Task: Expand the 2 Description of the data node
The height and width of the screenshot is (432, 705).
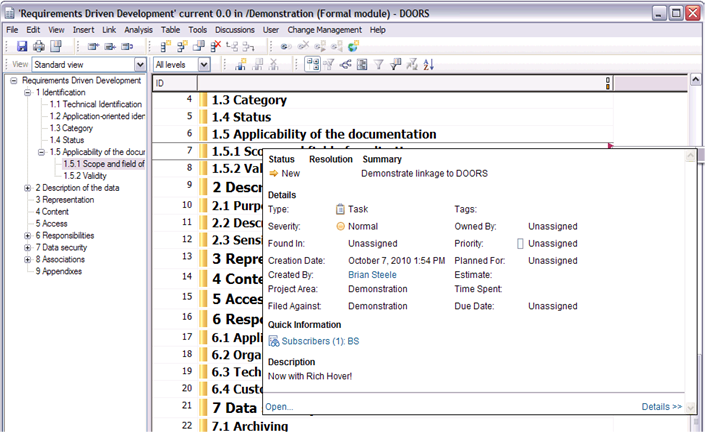Action: (x=27, y=188)
